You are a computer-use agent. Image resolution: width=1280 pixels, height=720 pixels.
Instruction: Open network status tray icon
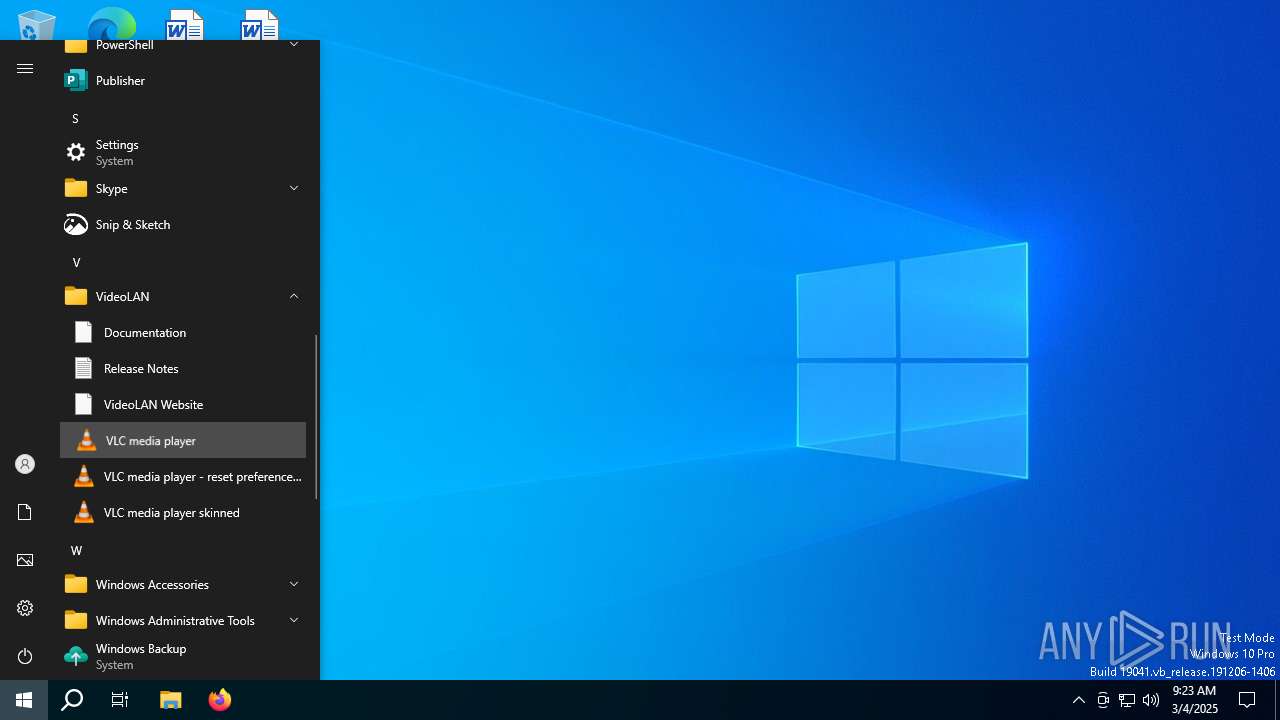(1127, 700)
